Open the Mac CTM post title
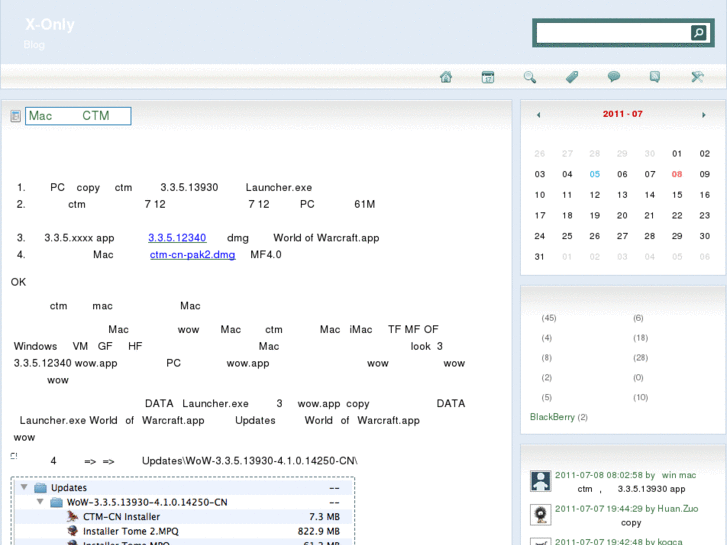 point(78,116)
